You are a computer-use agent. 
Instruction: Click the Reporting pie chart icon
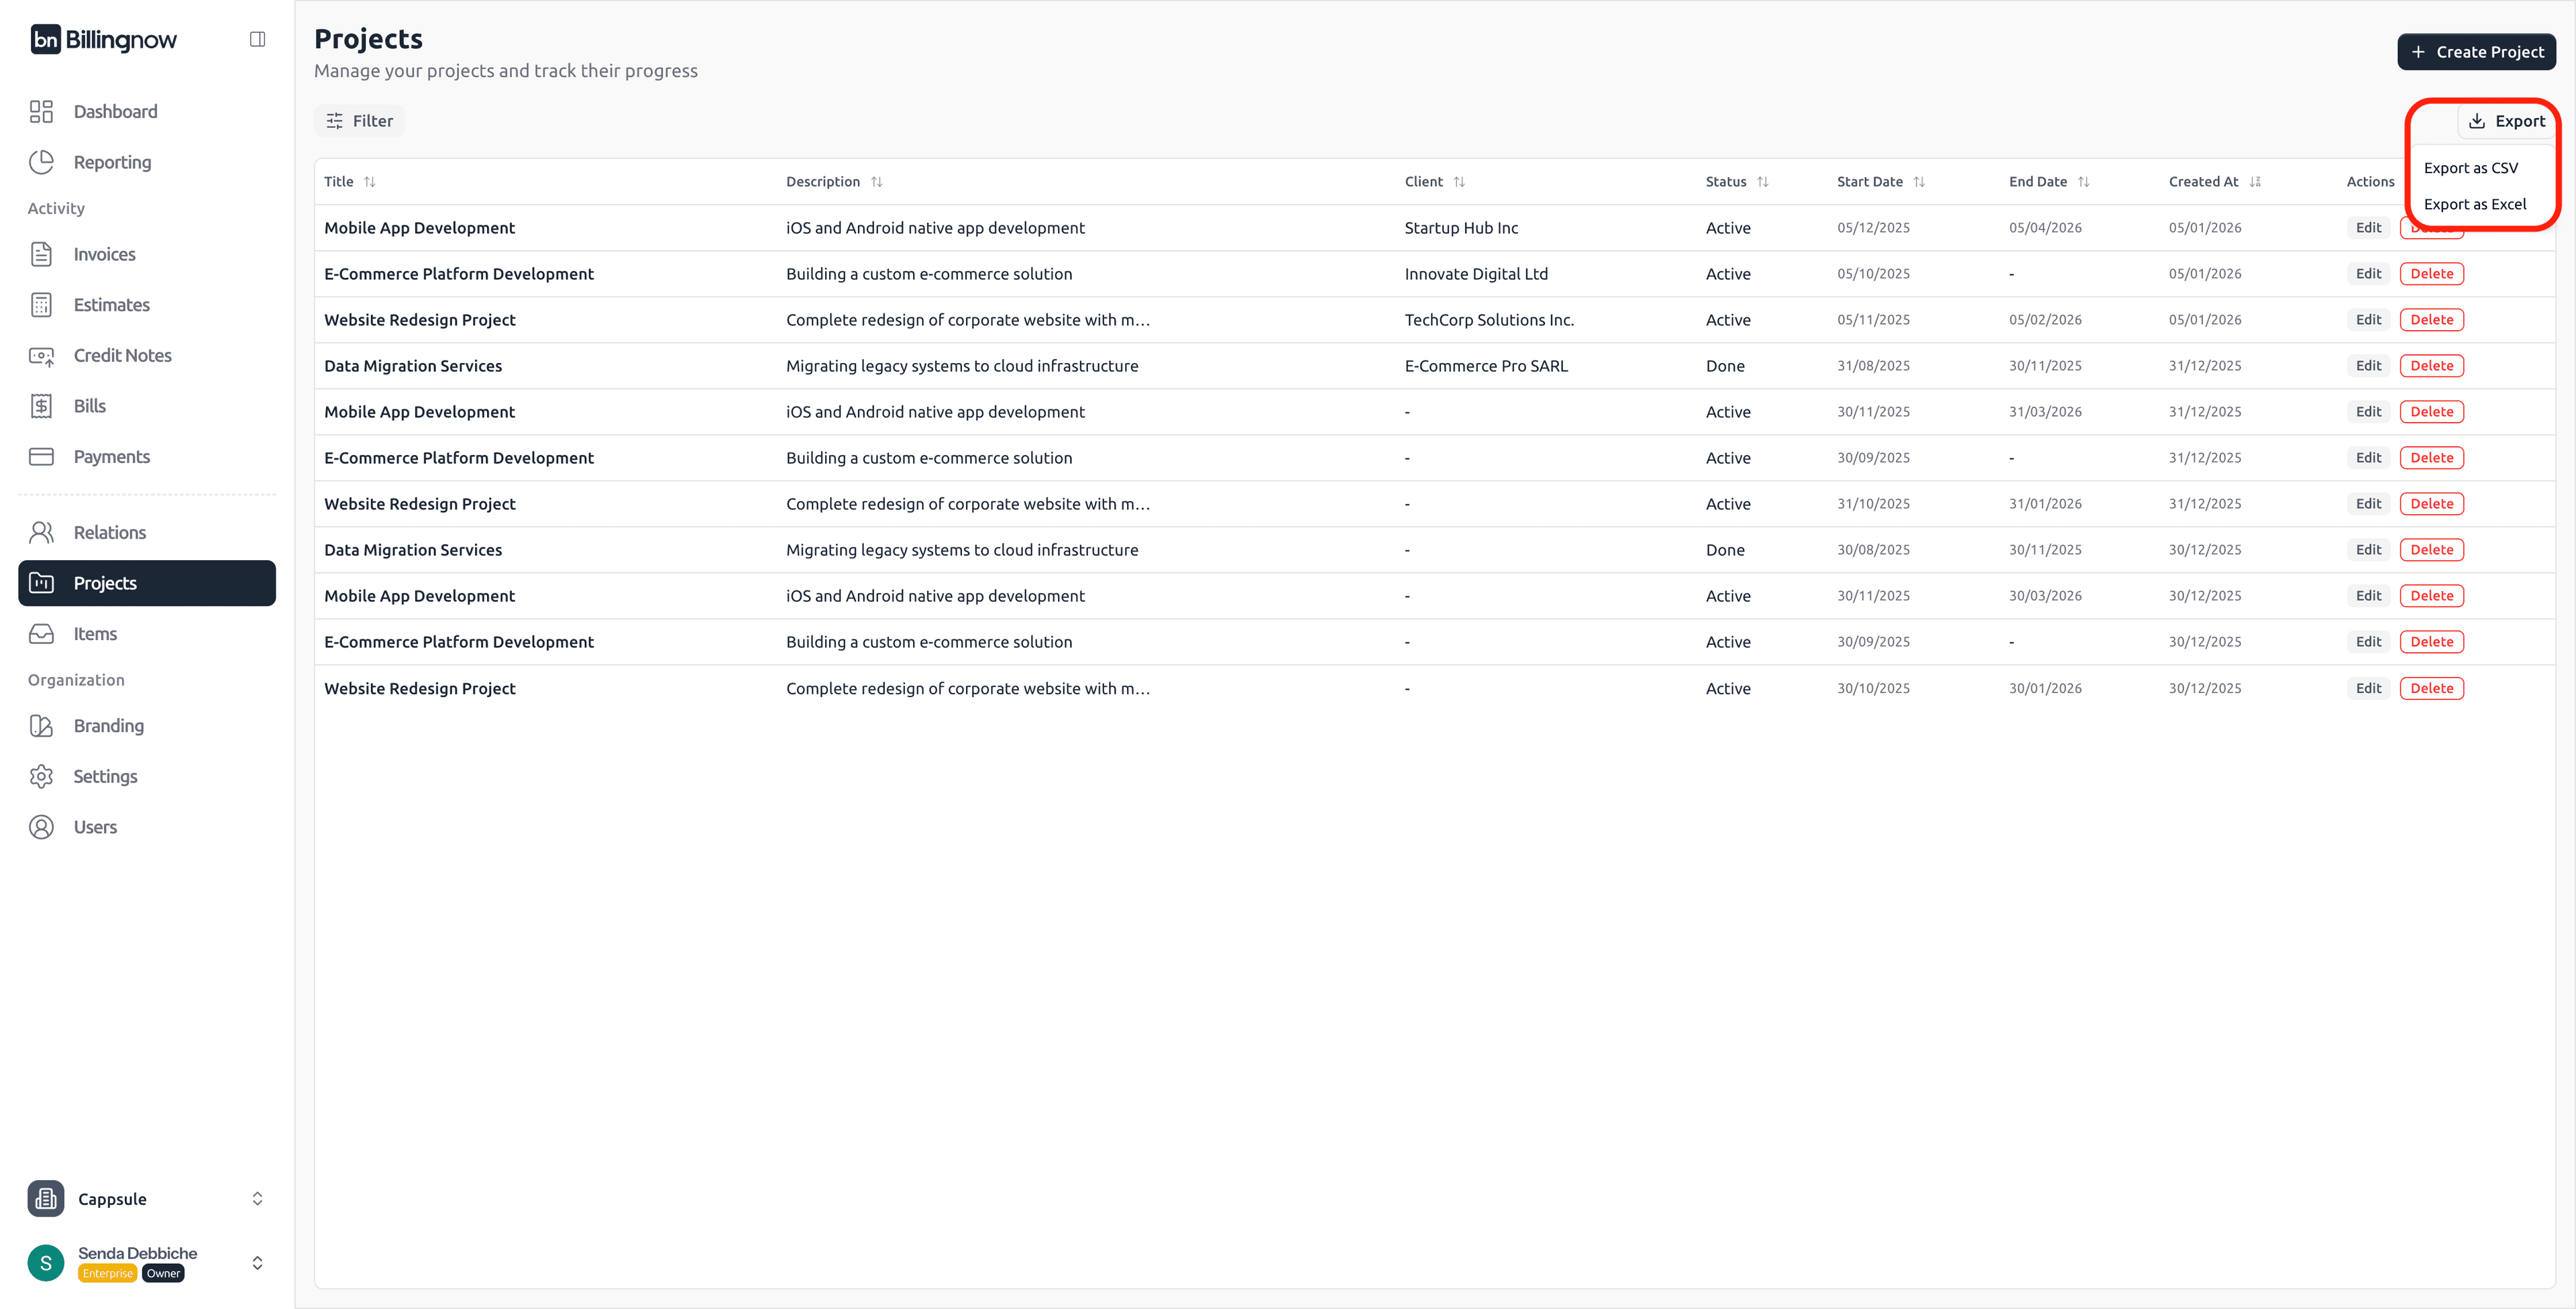point(41,161)
